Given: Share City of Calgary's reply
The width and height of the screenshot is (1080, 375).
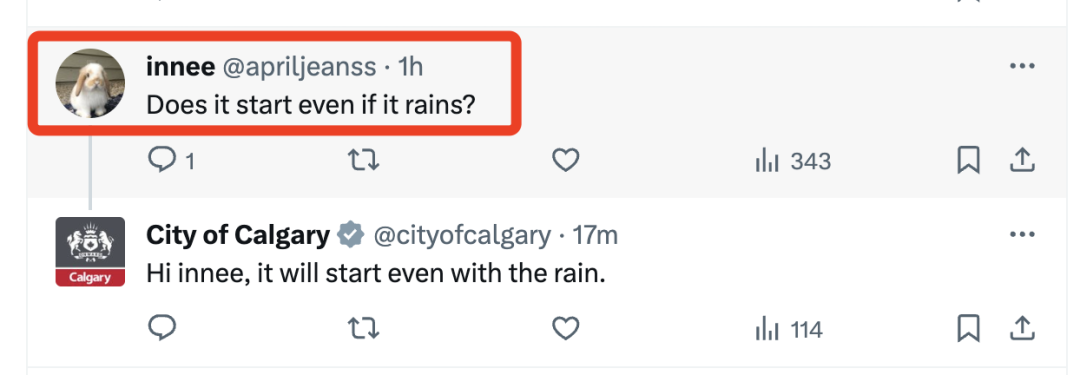Looking at the screenshot, I should 1023,330.
